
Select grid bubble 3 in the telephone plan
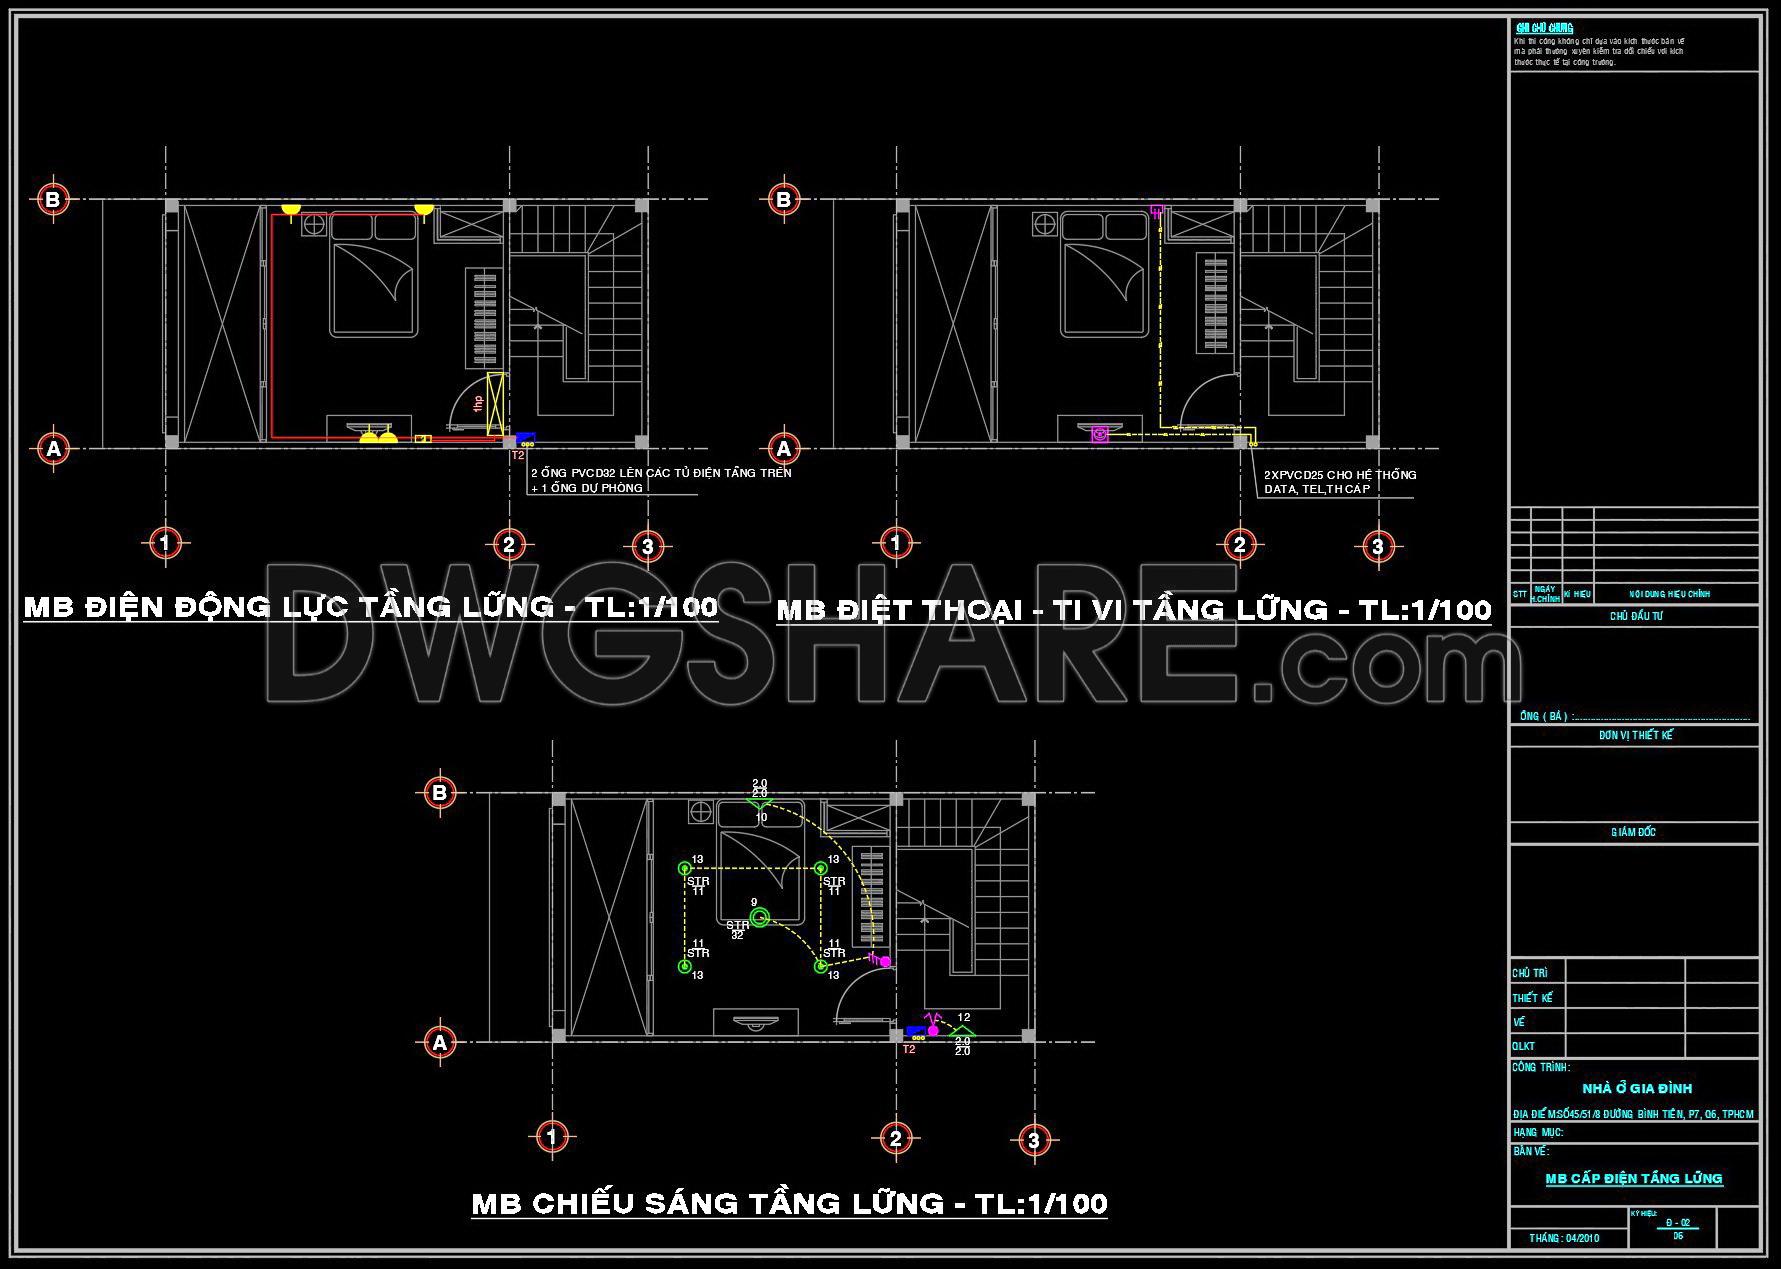(x=1378, y=546)
